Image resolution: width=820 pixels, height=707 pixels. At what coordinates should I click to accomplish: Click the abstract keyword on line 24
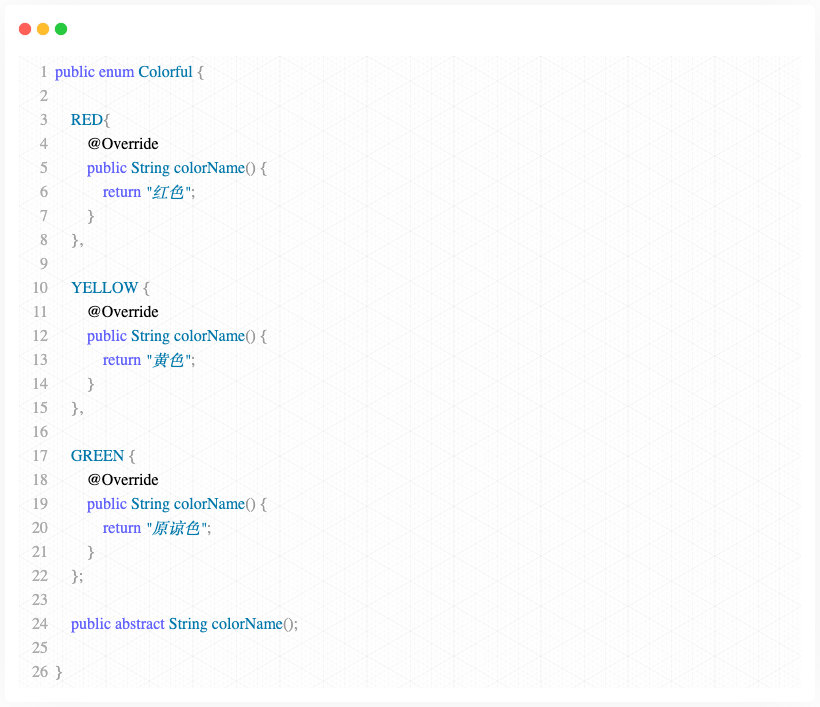click(x=140, y=624)
